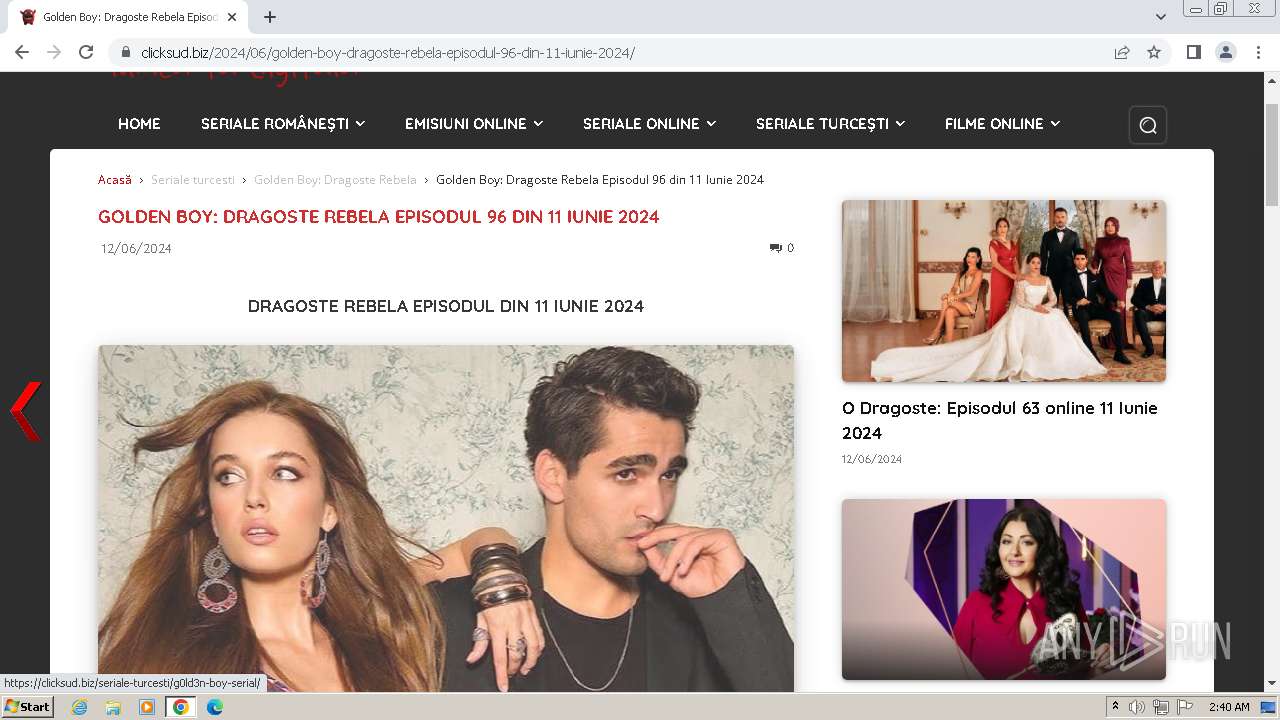Image resolution: width=1280 pixels, height=720 pixels.
Task: Open the Chrome three-dot menu
Action: [1258, 52]
